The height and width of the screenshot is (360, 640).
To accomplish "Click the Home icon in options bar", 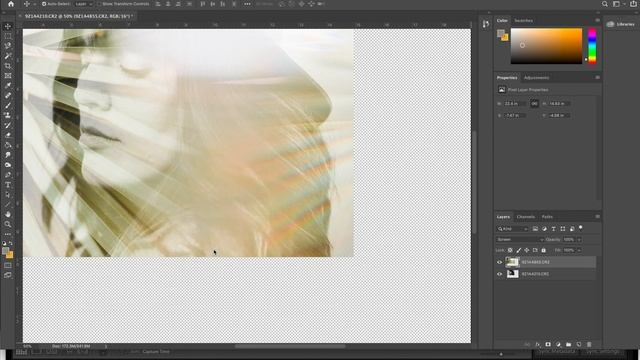I will (x=11, y=4).
